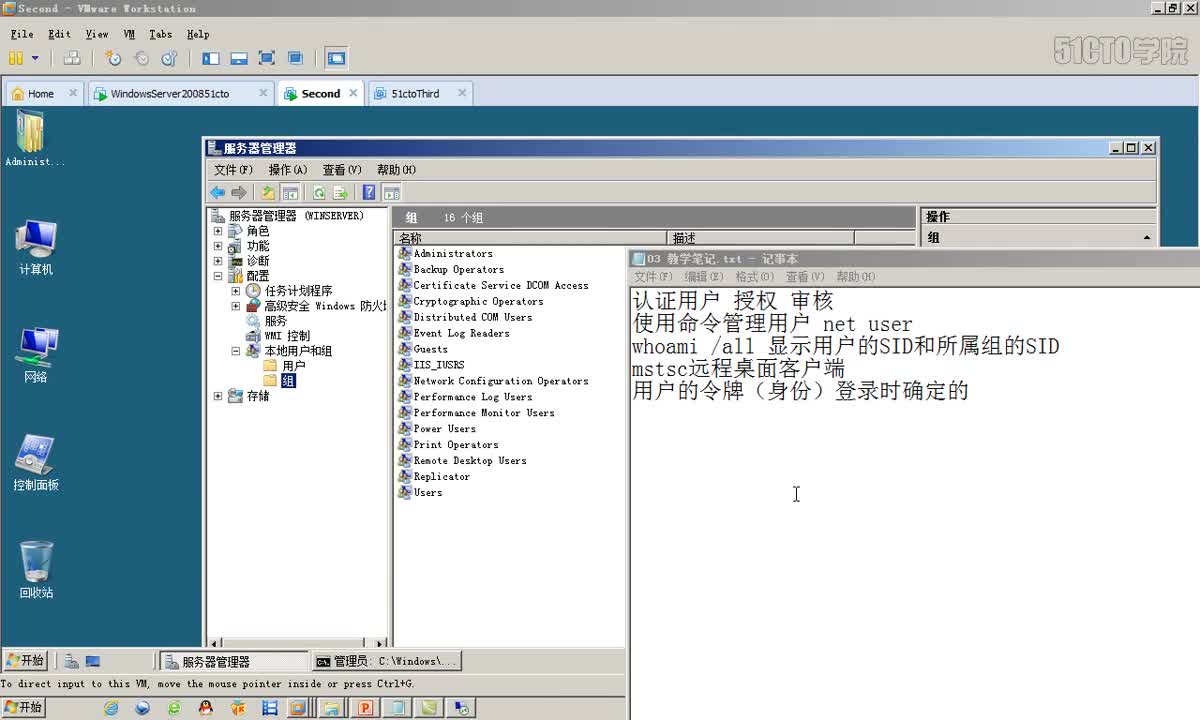
Task: Click the 描述 column header
Action: pos(761,238)
